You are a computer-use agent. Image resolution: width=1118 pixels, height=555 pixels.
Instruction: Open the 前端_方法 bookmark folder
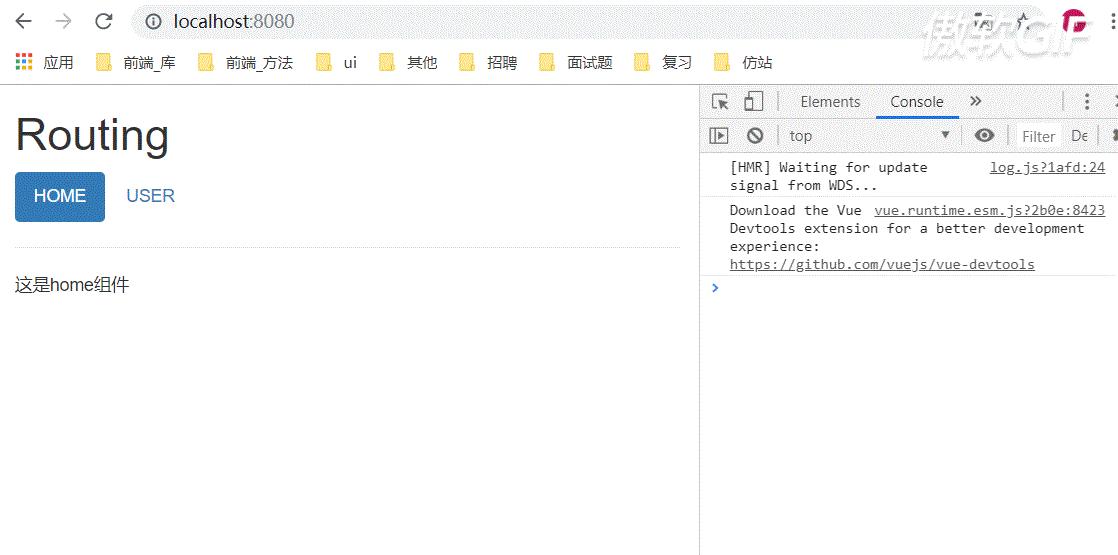click(x=246, y=63)
